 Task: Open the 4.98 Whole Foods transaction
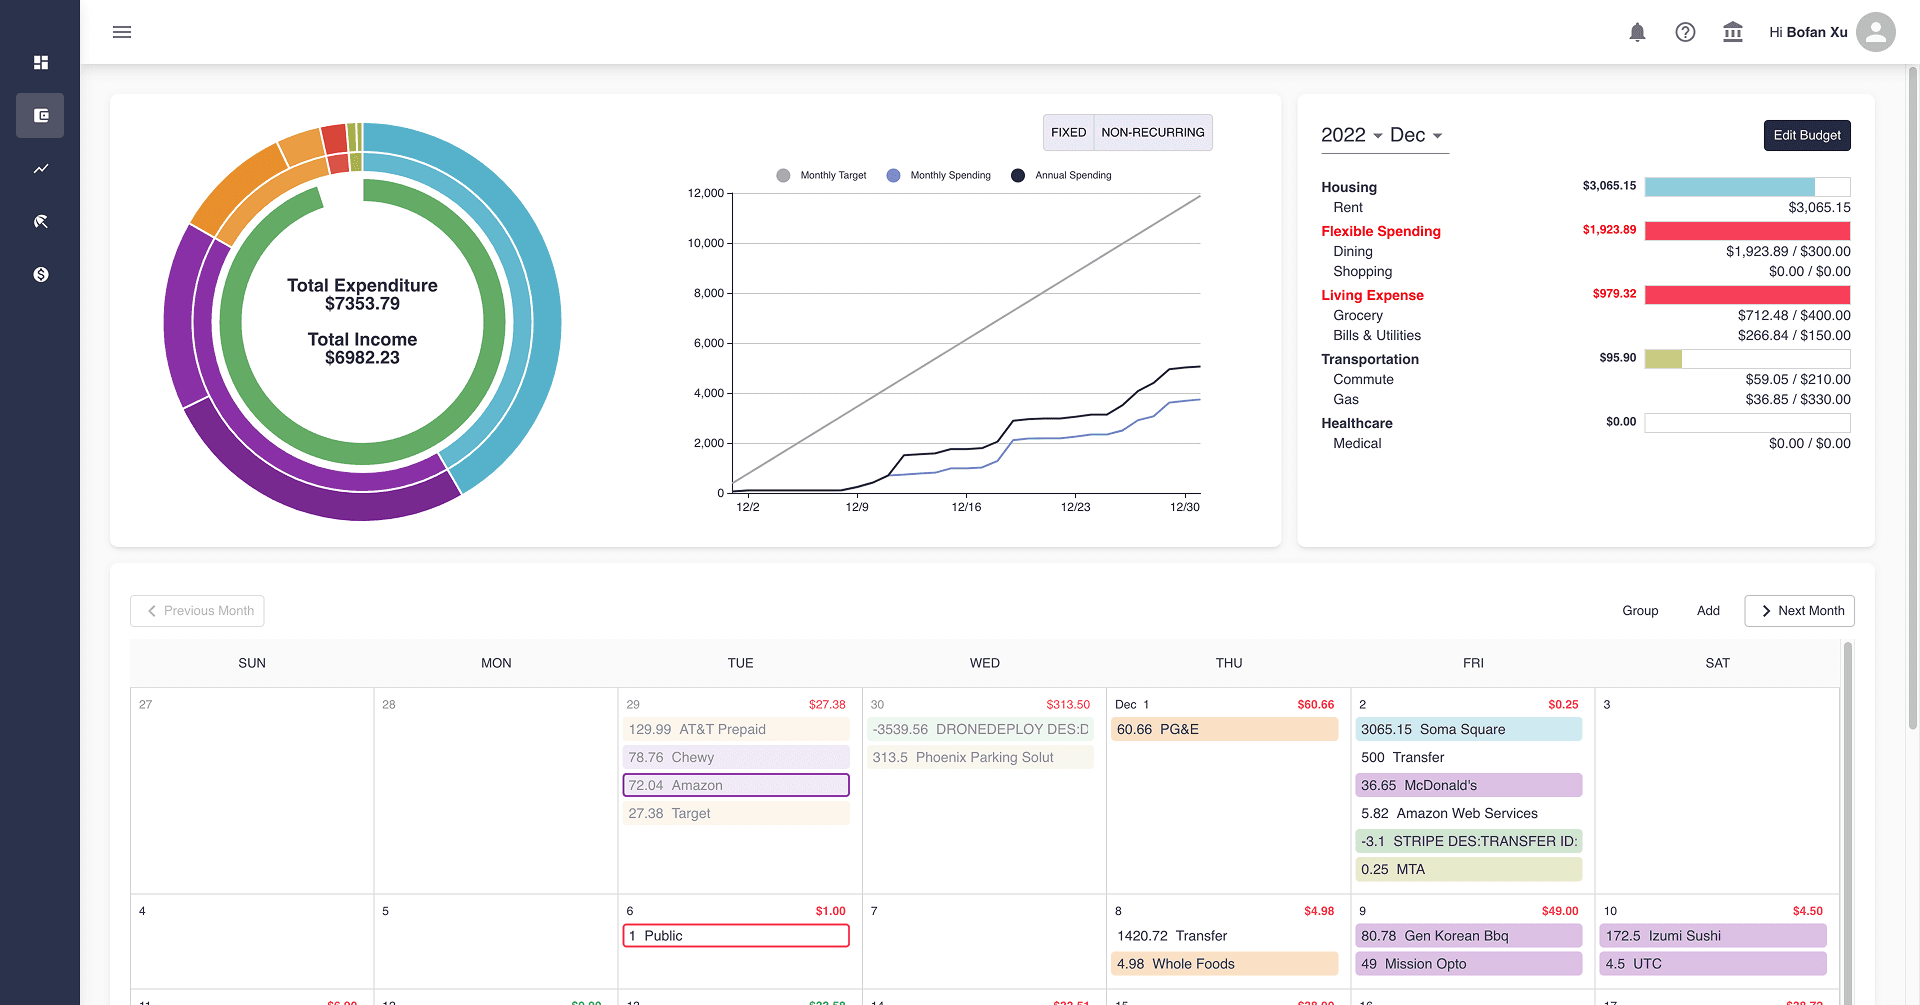click(x=1225, y=963)
